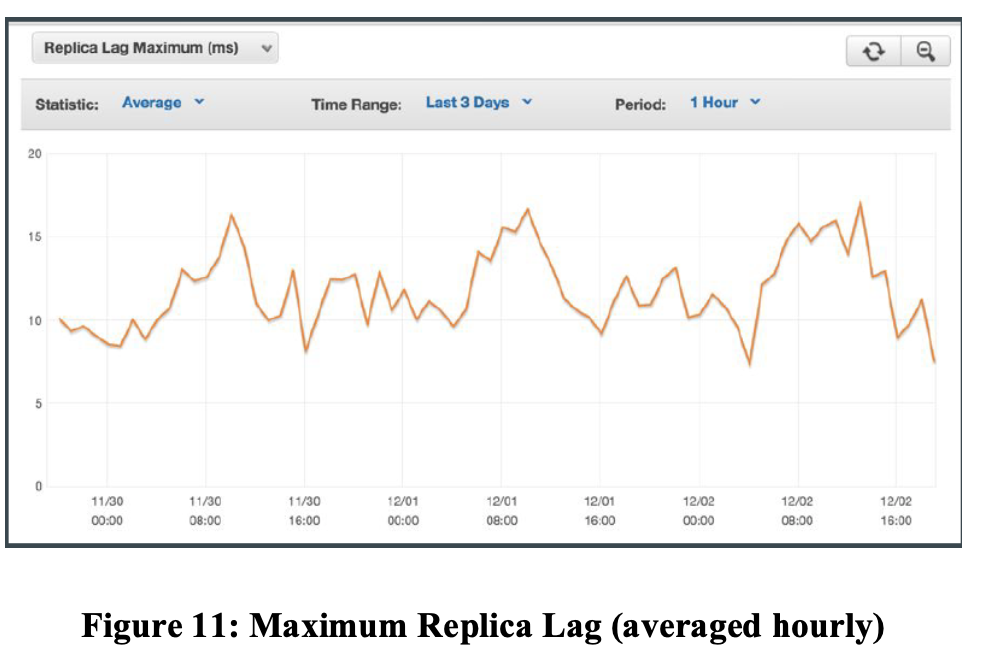The width and height of the screenshot is (986, 650).
Task: Click the Period: label
Action: coord(640,104)
